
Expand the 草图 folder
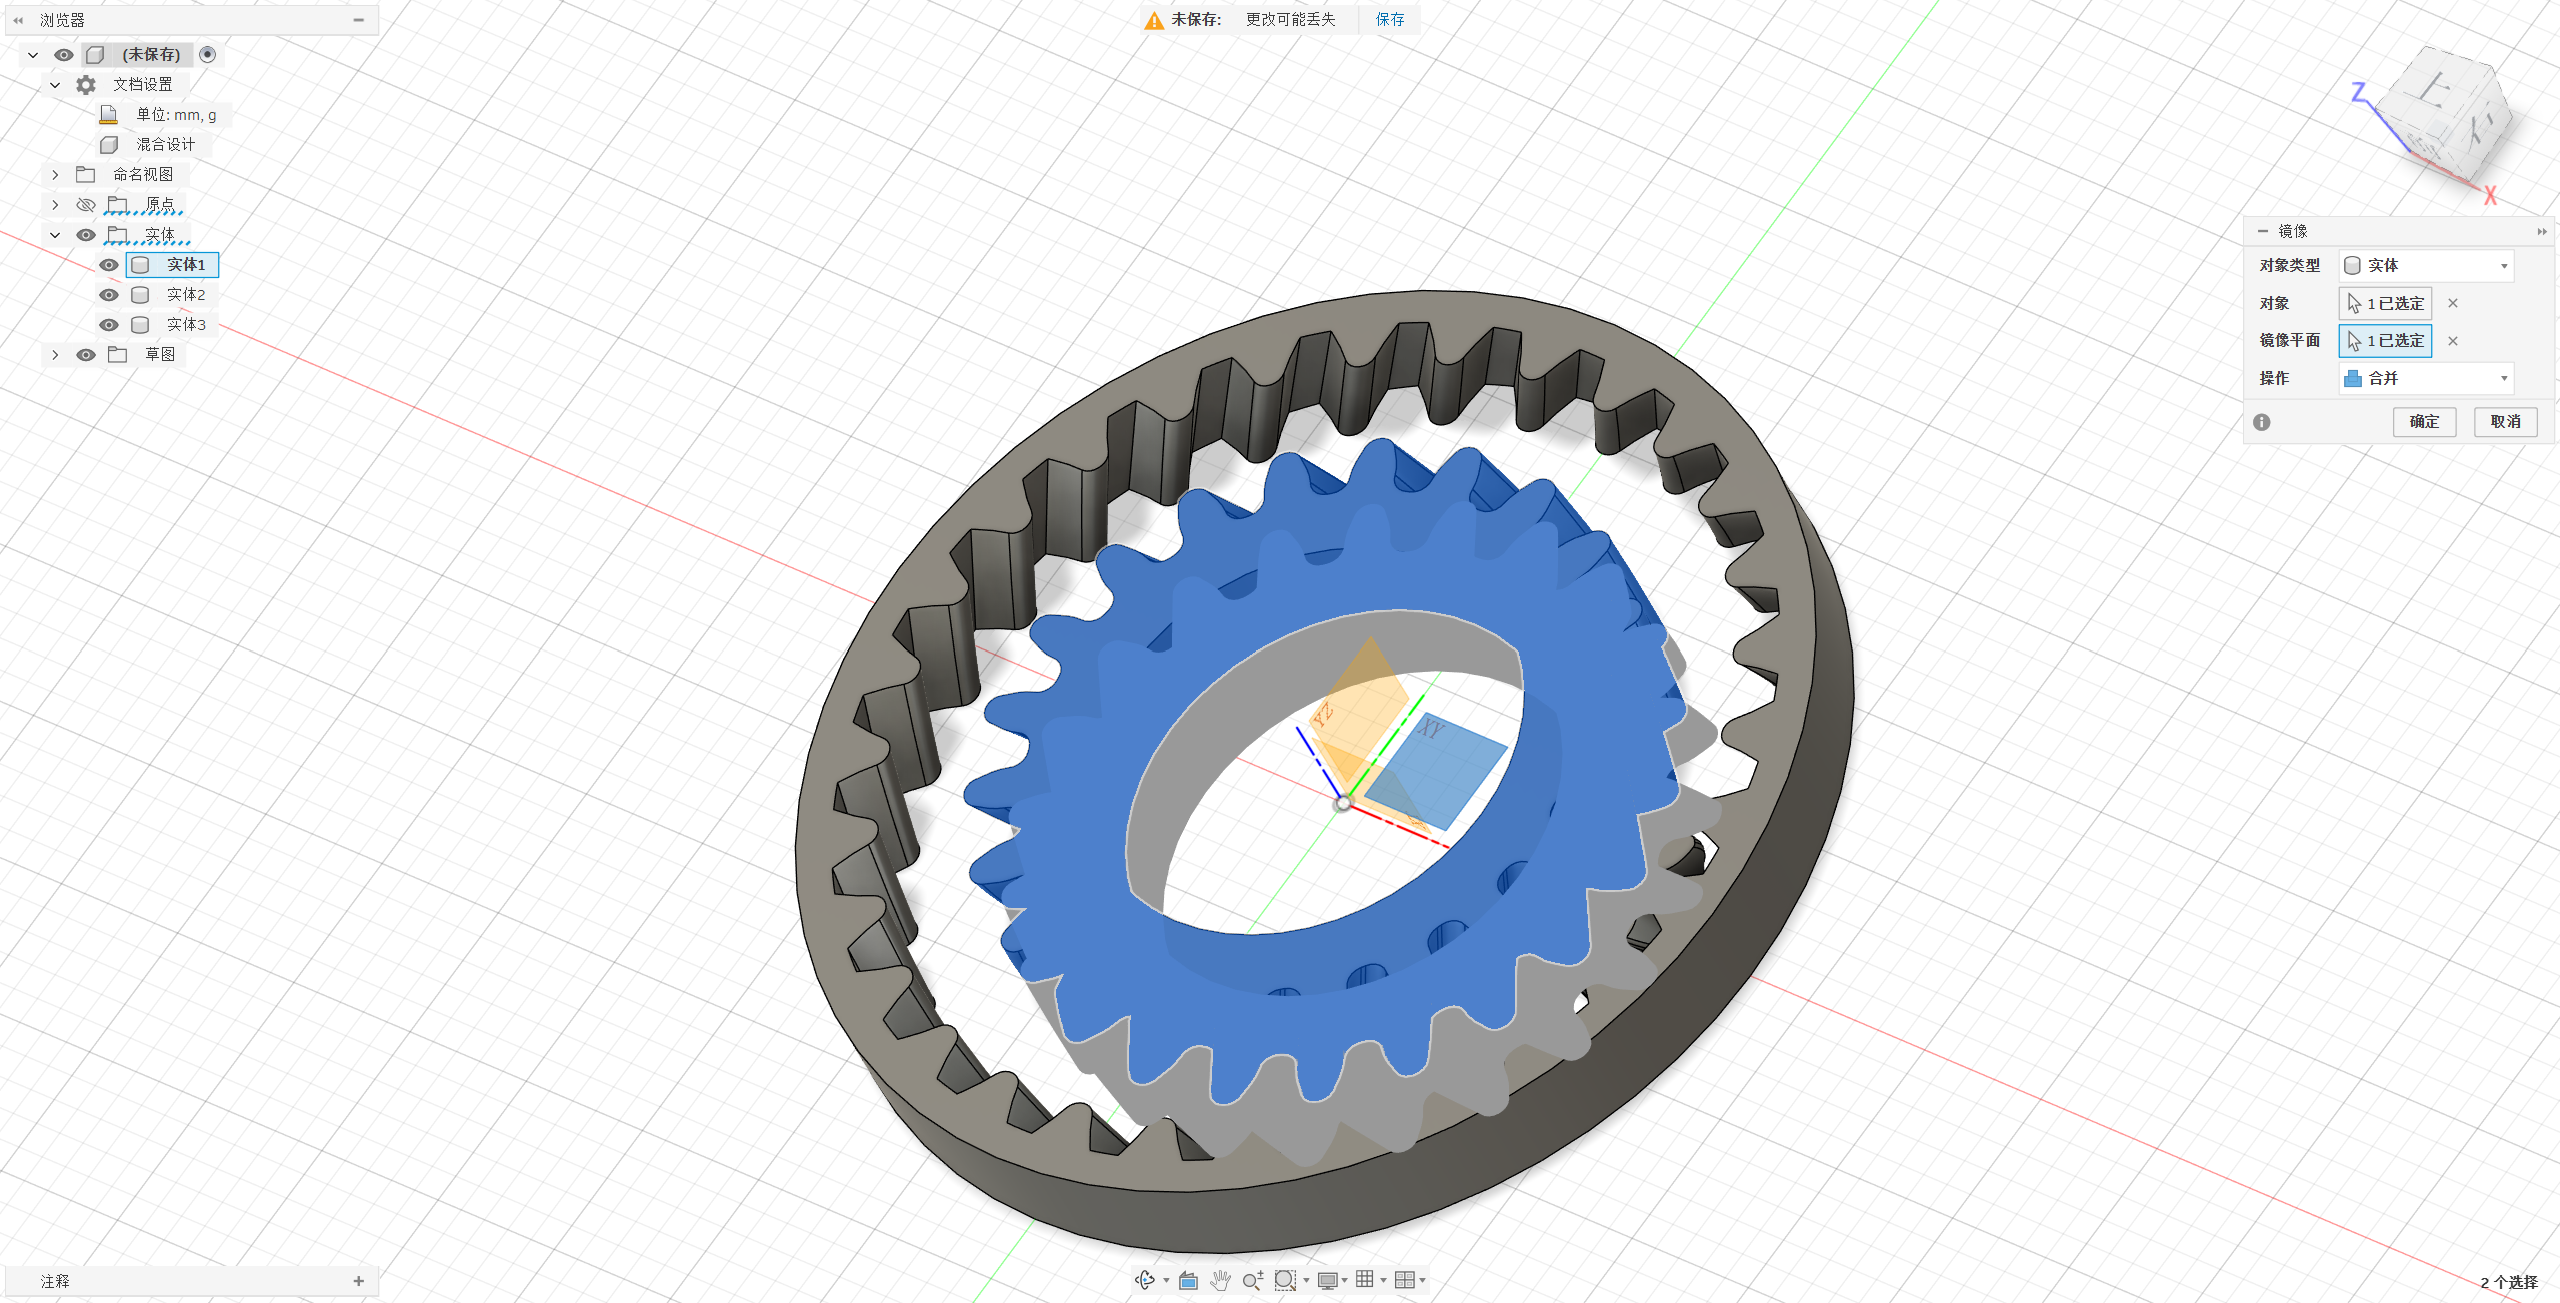point(55,355)
